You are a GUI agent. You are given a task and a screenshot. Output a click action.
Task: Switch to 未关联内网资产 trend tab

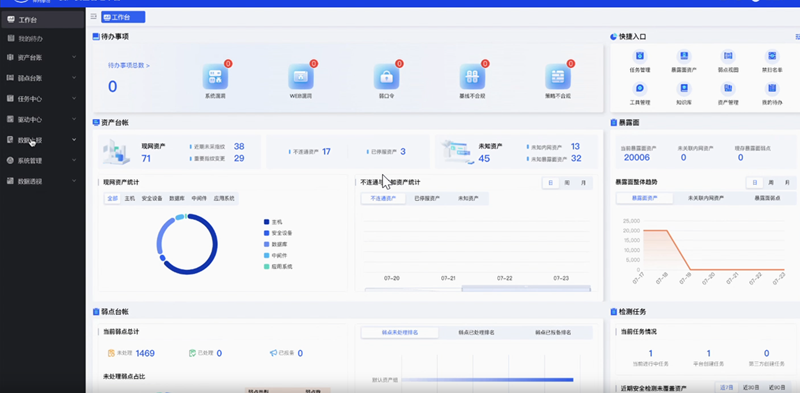[706, 198]
